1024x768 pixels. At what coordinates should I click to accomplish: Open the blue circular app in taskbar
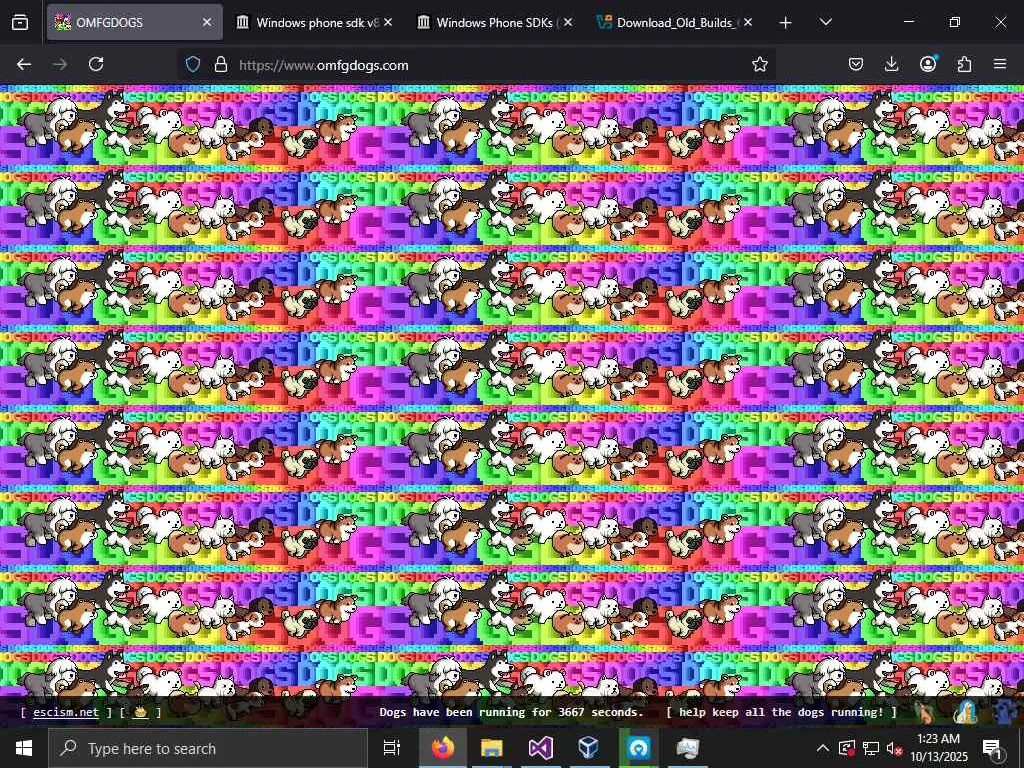click(638, 748)
